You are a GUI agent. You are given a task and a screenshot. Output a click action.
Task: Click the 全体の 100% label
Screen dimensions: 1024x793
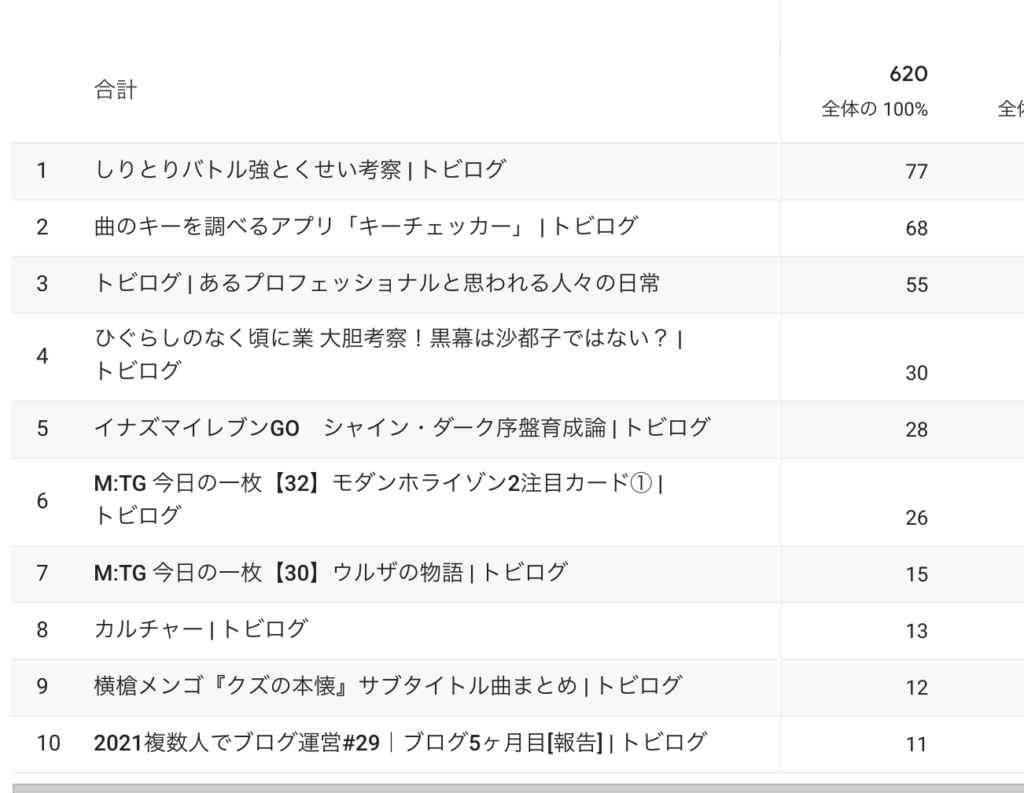click(874, 109)
